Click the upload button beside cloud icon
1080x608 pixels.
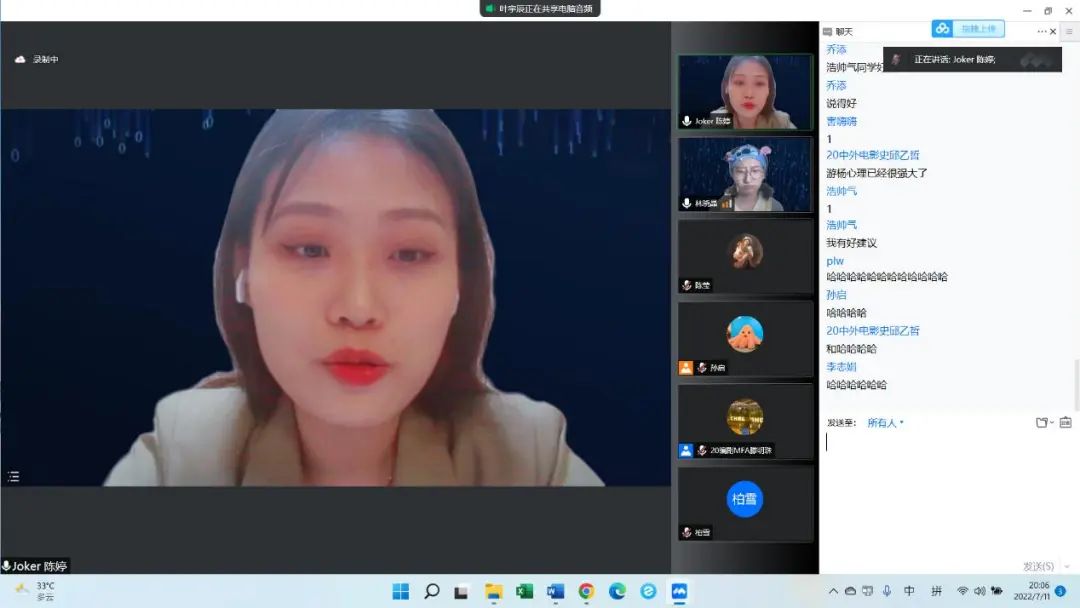pyautogui.click(x=979, y=28)
